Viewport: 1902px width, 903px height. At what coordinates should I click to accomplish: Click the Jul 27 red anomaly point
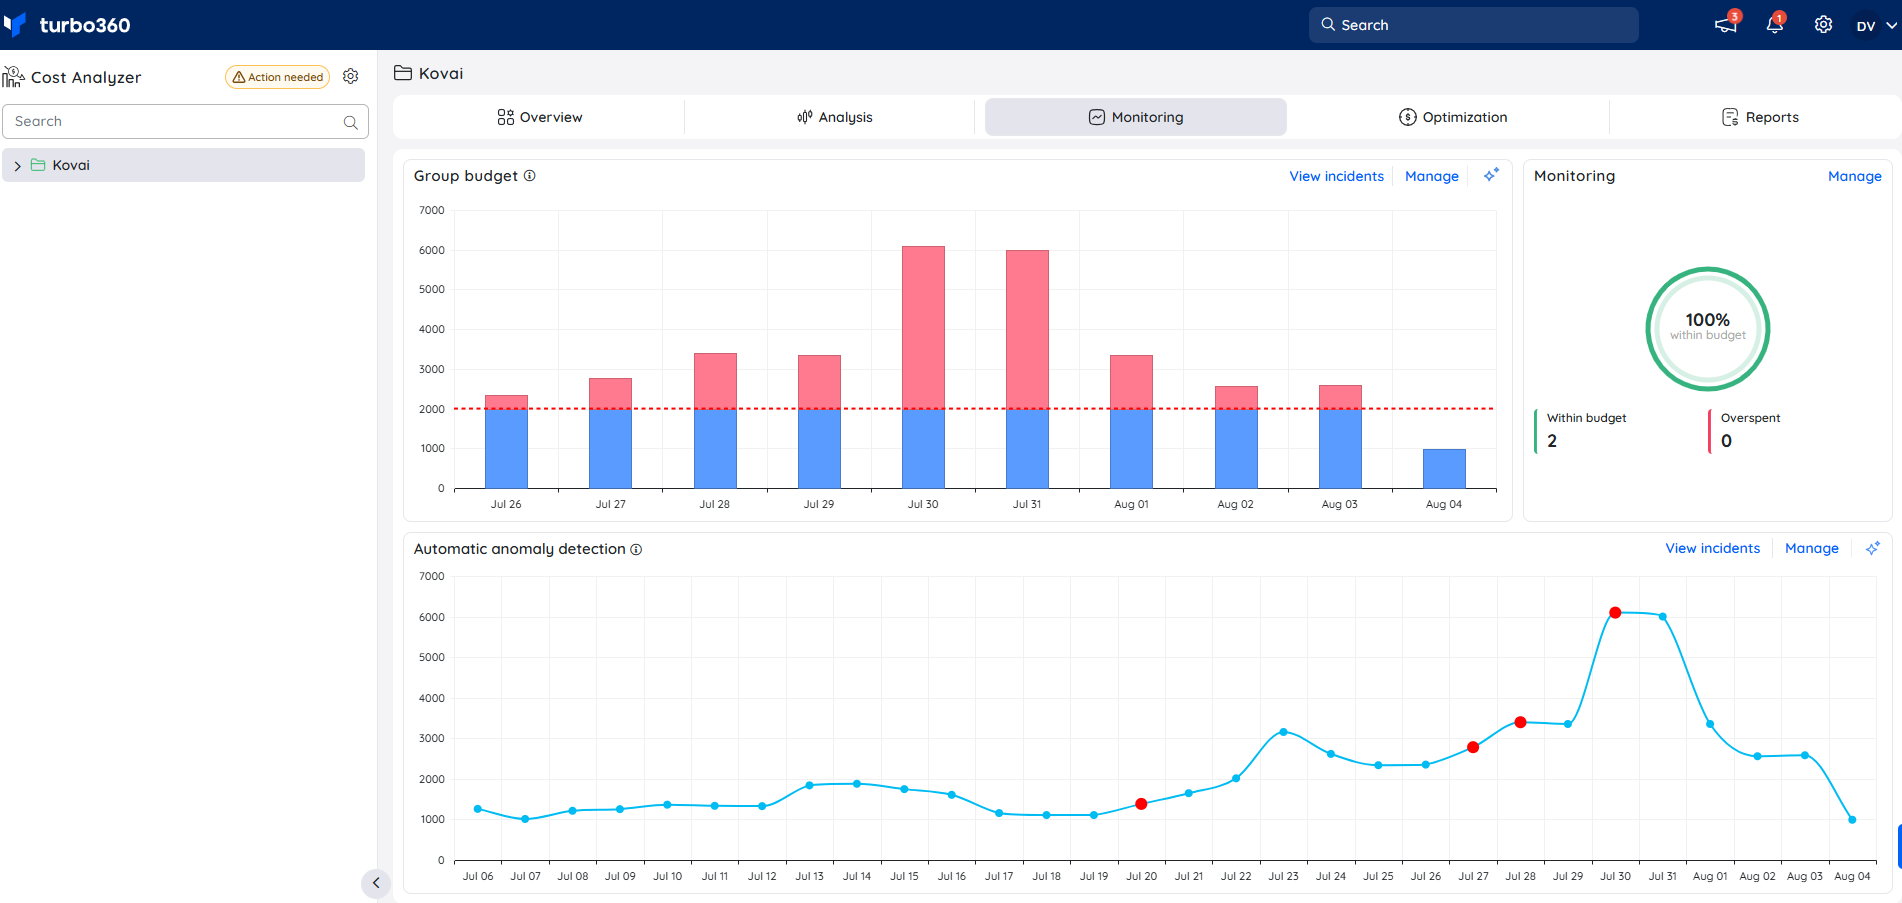click(x=1473, y=747)
